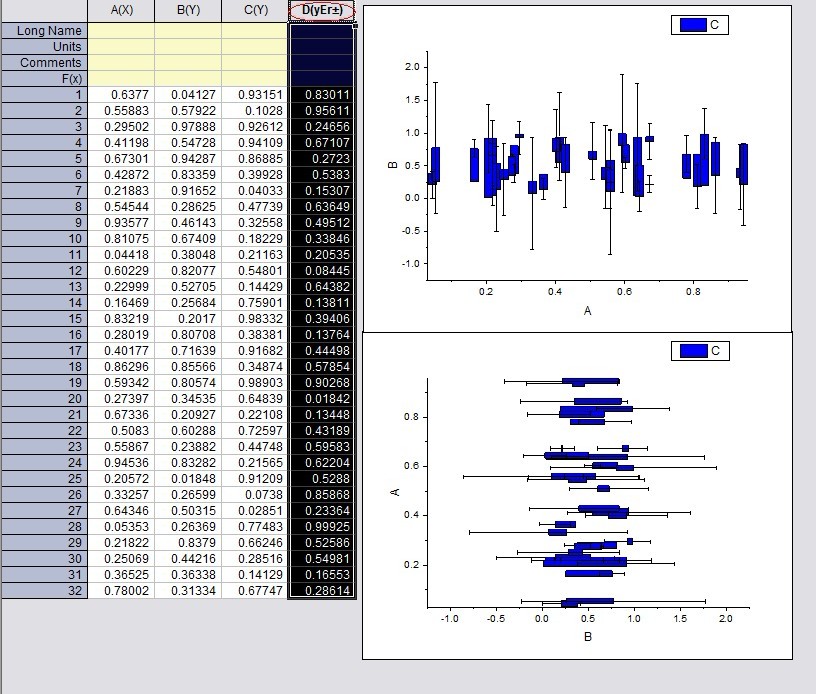Viewport: 816px width, 694px height.
Task: Select cell with value 0.54544
Action: [x=121, y=207]
